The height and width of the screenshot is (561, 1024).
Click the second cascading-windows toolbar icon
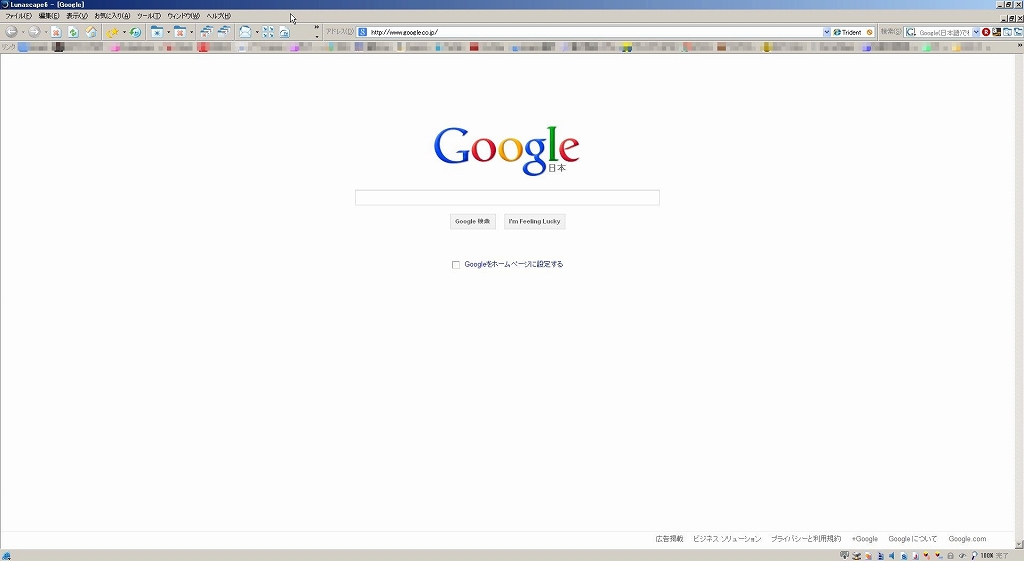pyautogui.click(x=223, y=31)
